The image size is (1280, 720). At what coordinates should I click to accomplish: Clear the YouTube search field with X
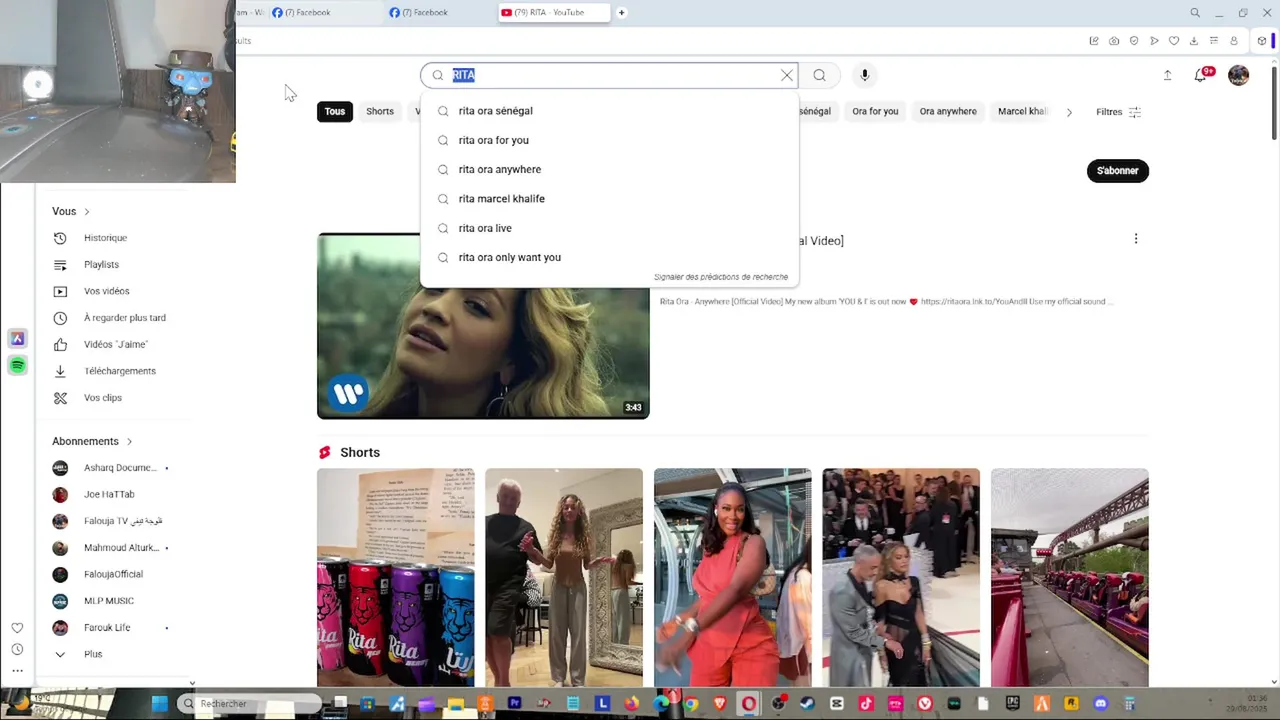coord(787,75)
